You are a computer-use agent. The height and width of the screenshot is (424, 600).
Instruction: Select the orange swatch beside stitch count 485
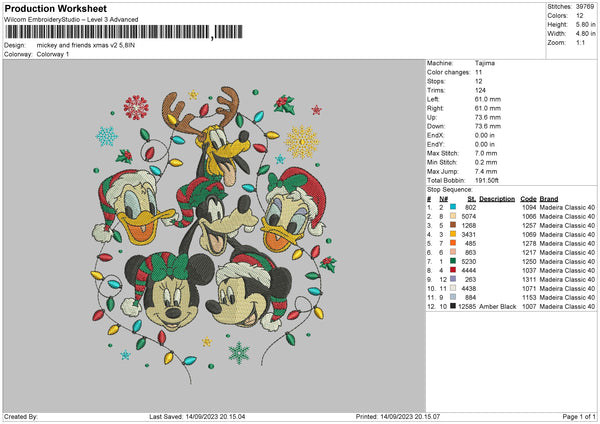(x=453, y=243)
